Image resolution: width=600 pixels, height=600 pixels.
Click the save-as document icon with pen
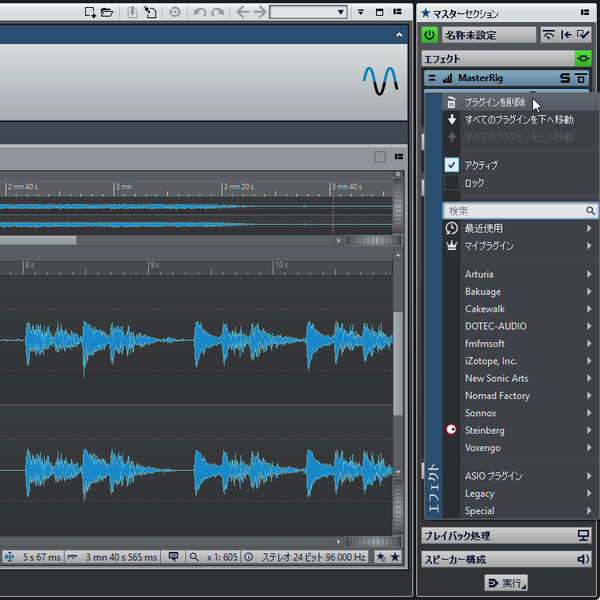point(150,12)
